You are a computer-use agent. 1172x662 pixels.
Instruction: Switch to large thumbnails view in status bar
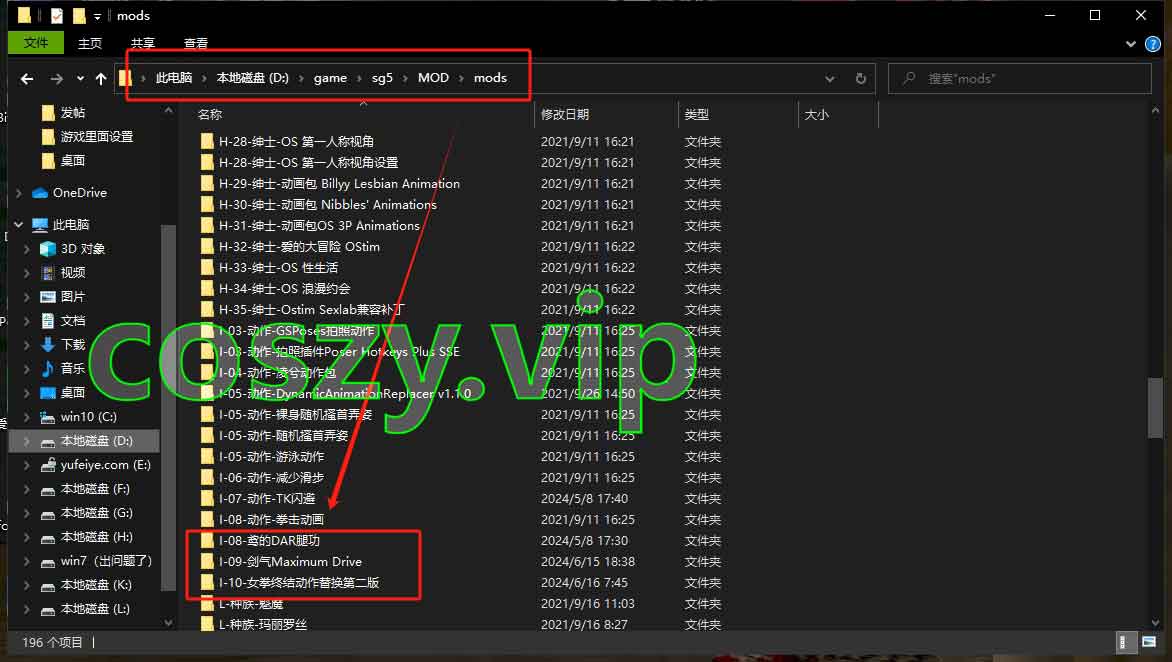(1149, 643)
